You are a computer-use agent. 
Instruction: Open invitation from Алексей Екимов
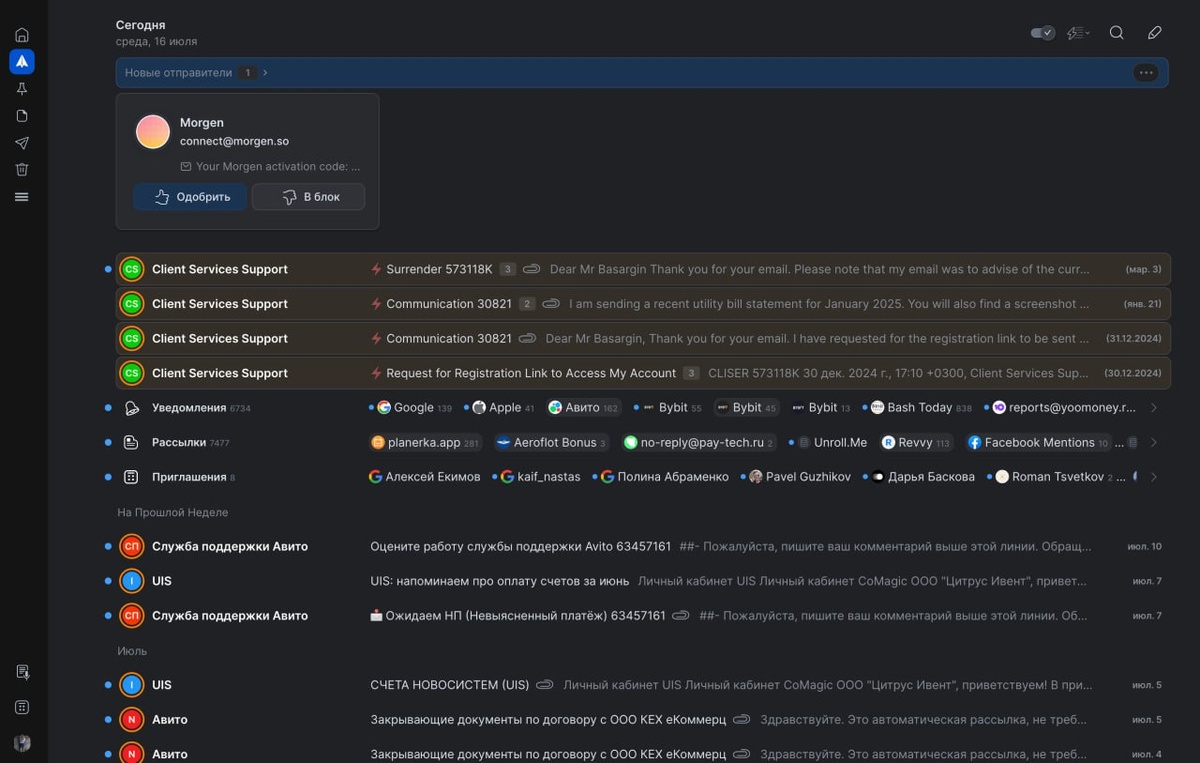[425, 477]
